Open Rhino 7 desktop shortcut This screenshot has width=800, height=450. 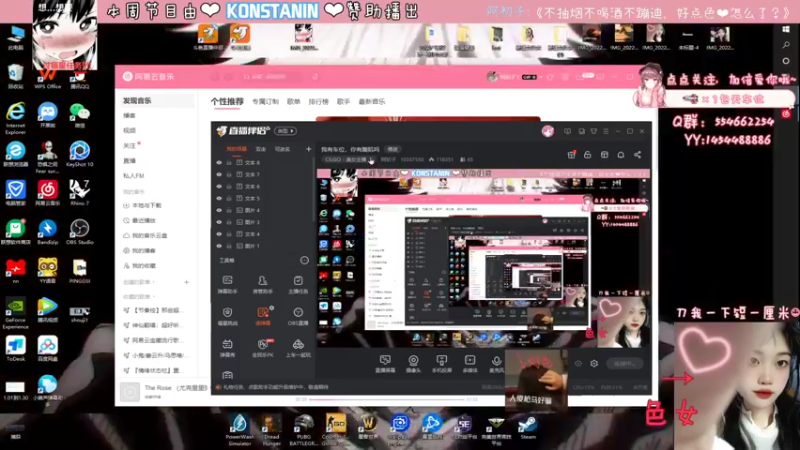[79, 193]
